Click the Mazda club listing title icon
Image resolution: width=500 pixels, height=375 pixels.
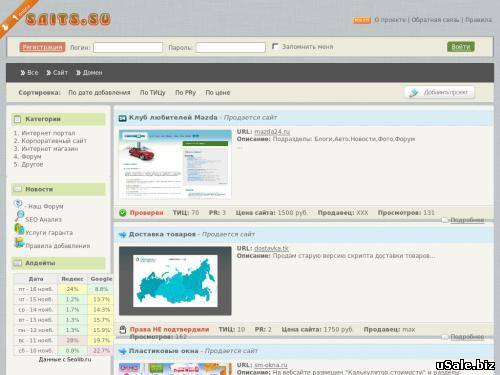click(x=122, y=118)
